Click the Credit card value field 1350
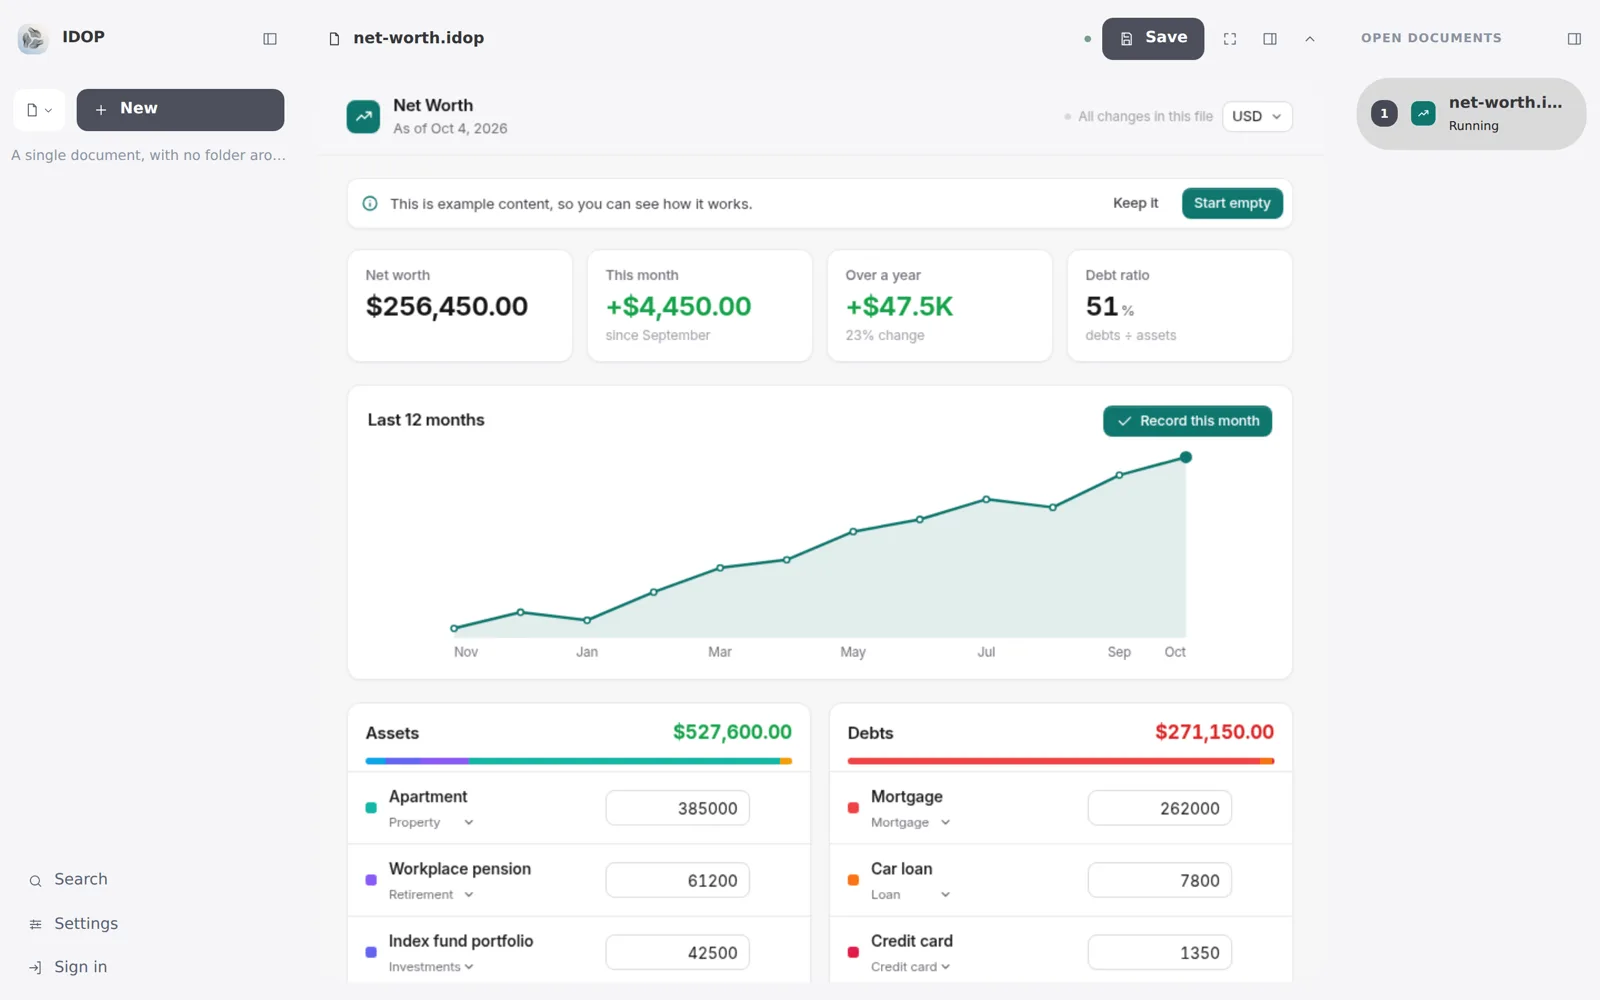1600x1000 pixels. [1160, 953]
